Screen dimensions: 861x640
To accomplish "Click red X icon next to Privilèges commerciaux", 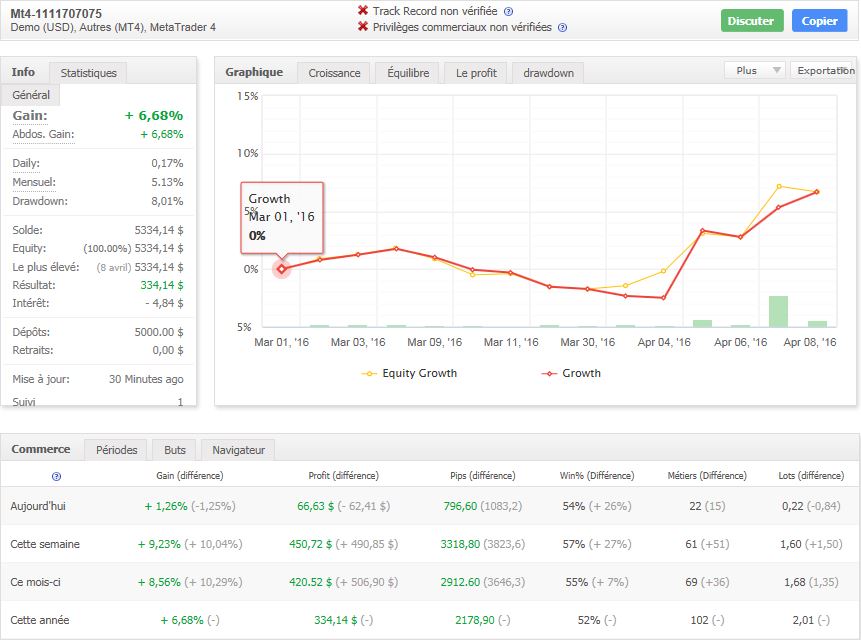I will point(363,27).
